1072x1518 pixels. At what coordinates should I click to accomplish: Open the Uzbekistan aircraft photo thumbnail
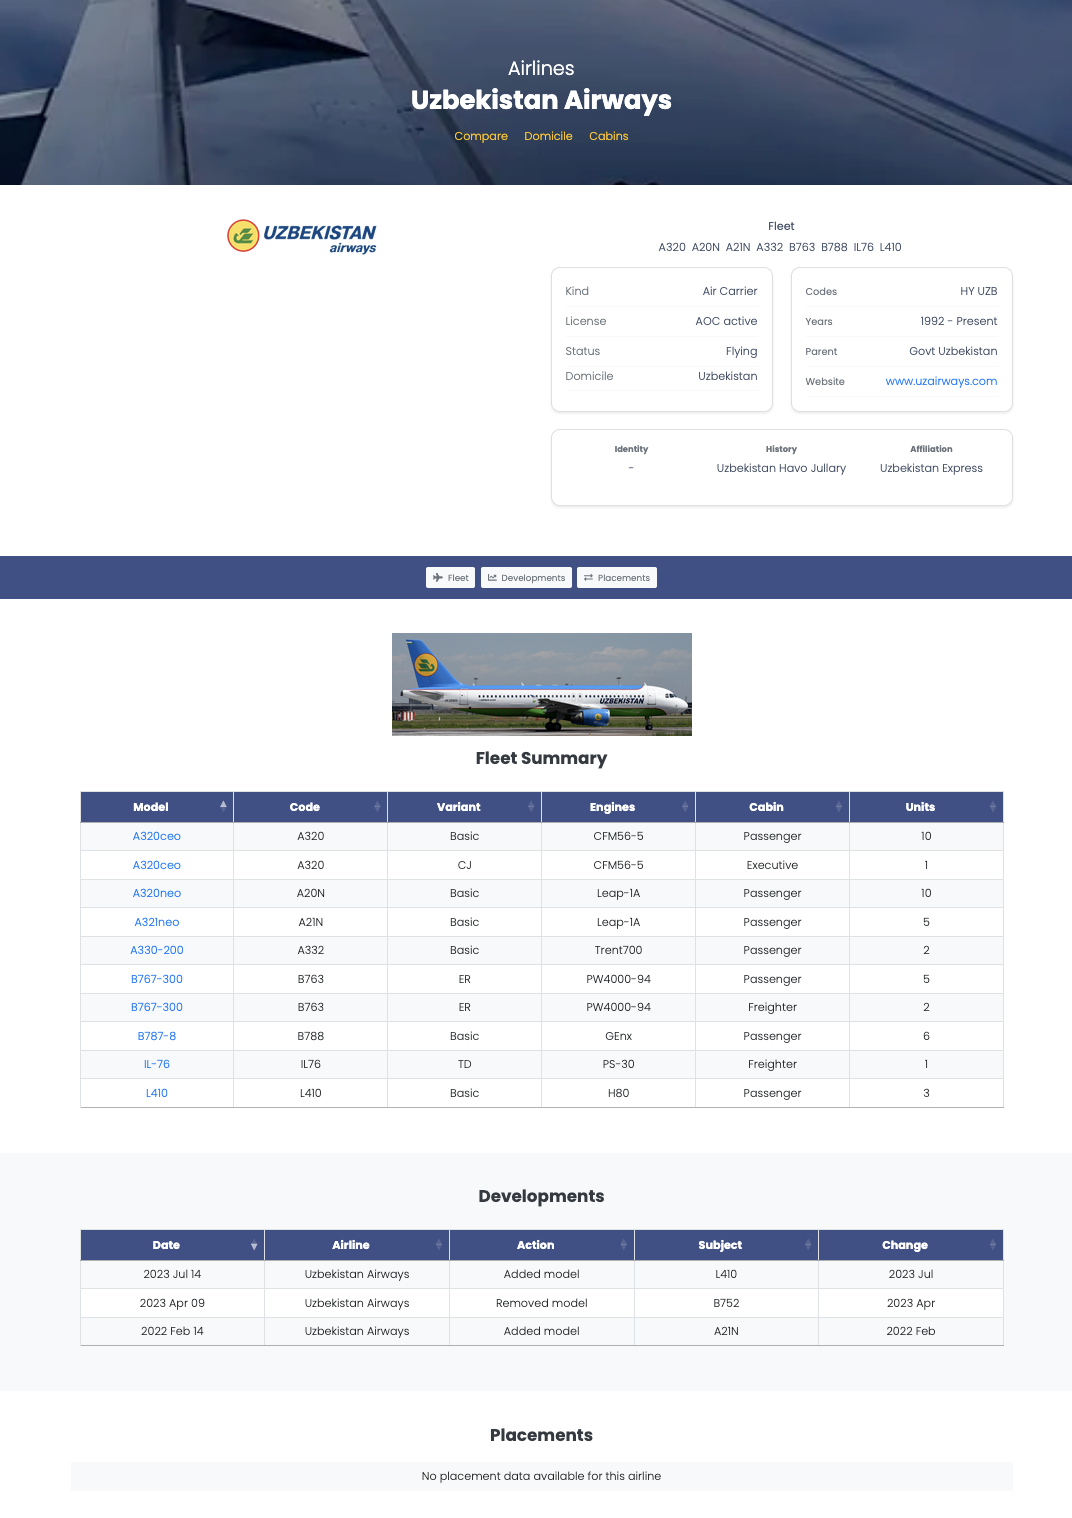pyautogui.click(x=542, y=684)
